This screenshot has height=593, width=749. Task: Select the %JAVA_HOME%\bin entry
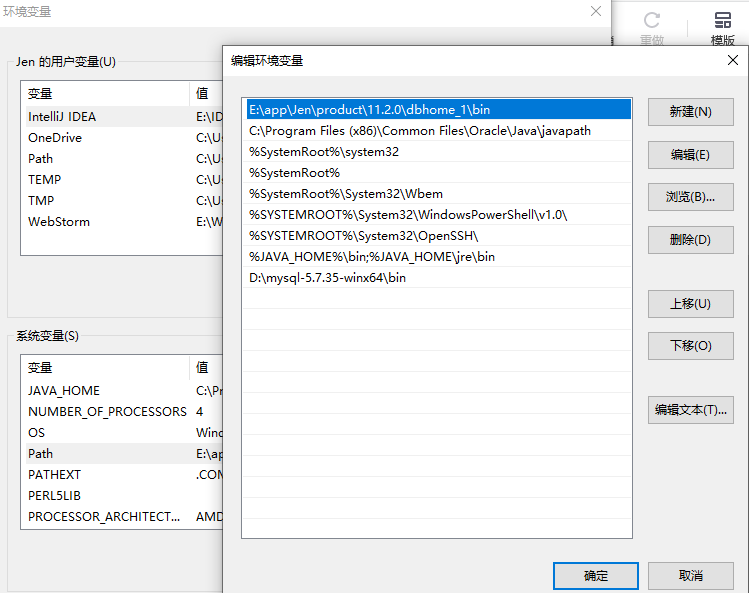[x=439, y=257]
